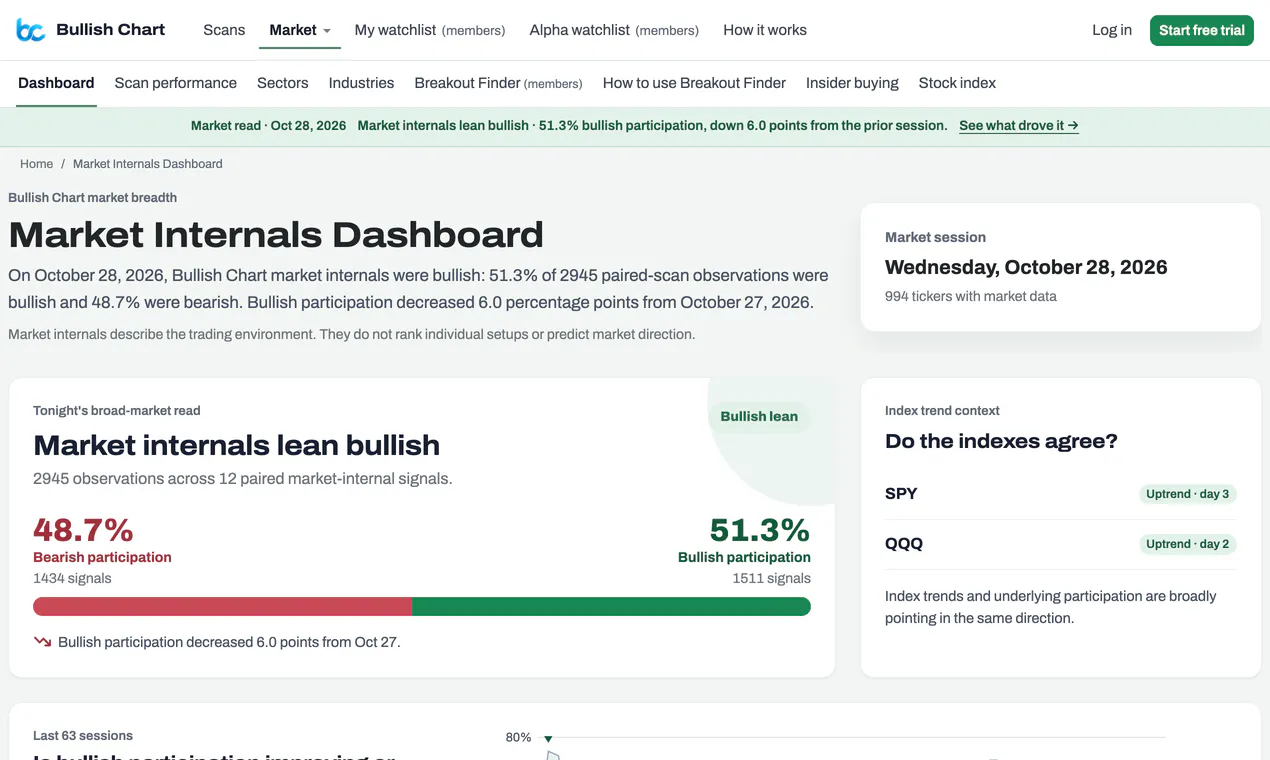Click the Market session label
The width and height of the screenshot is (1270, 760).
(935, 237)
